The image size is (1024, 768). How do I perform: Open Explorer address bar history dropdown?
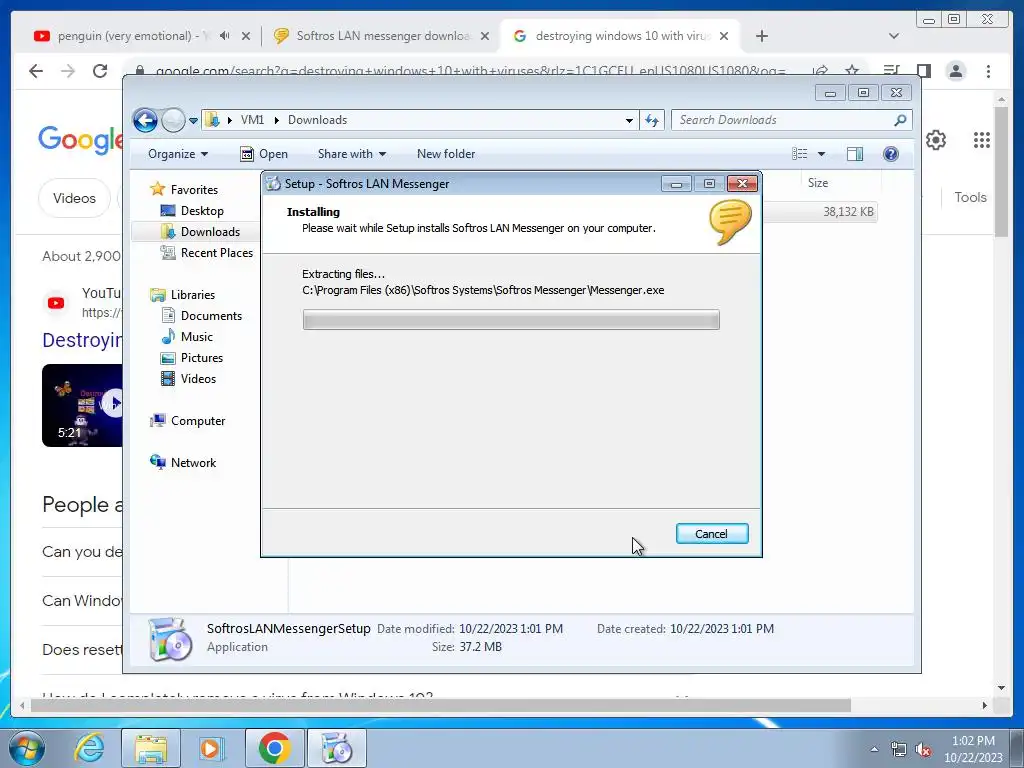pyautogui.click(x=629, y=120)
